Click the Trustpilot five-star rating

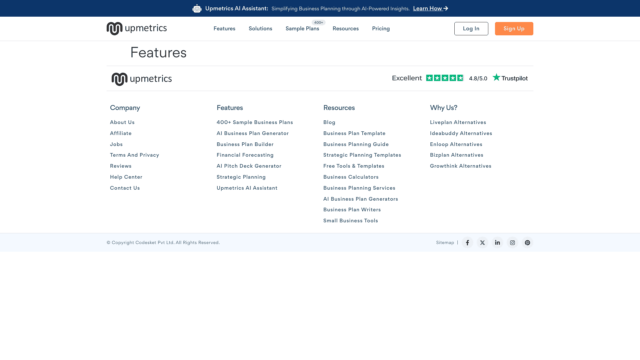tap(444, 78)
